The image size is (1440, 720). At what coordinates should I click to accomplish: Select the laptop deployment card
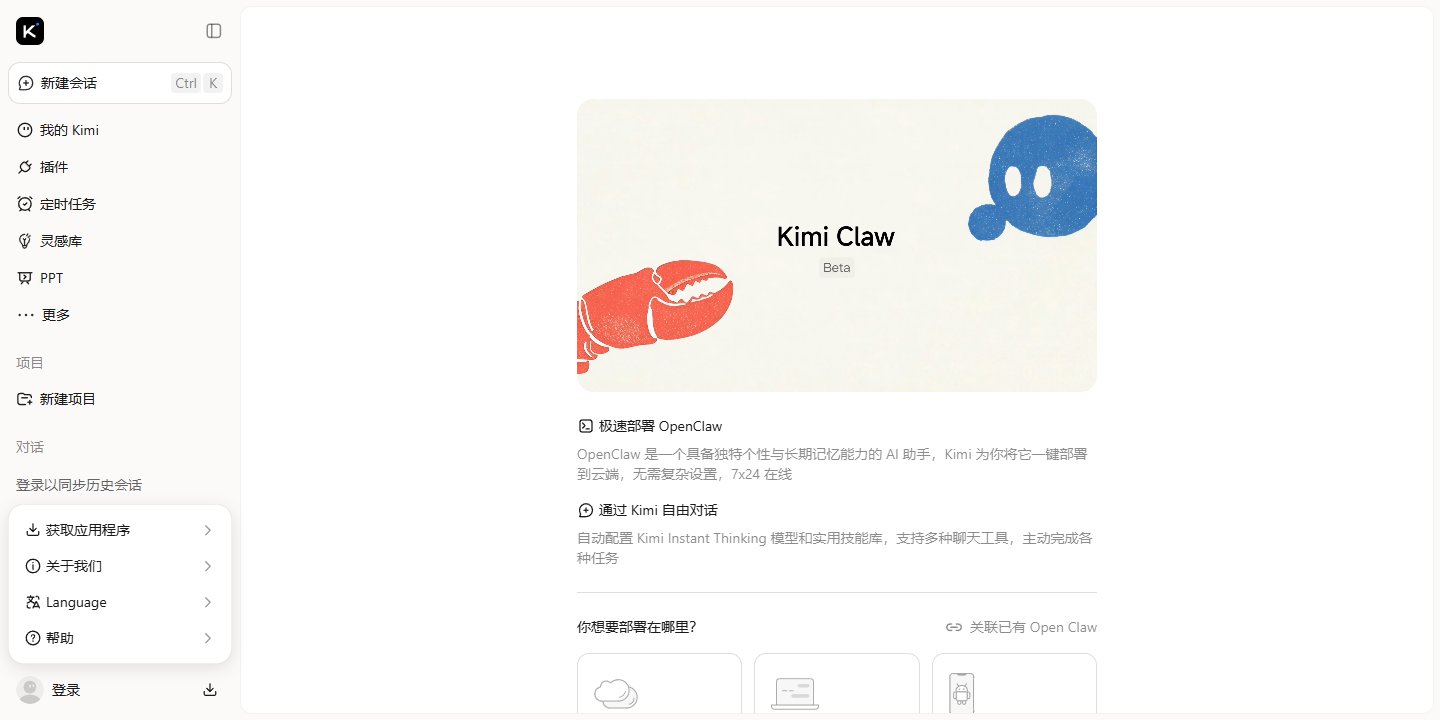[x=837, y=684]
